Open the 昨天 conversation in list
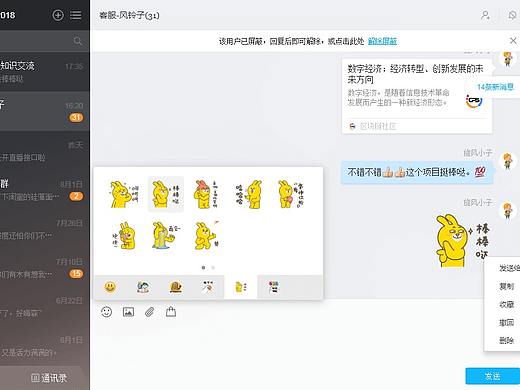This screenshot has width=520, height=390. 45,150
